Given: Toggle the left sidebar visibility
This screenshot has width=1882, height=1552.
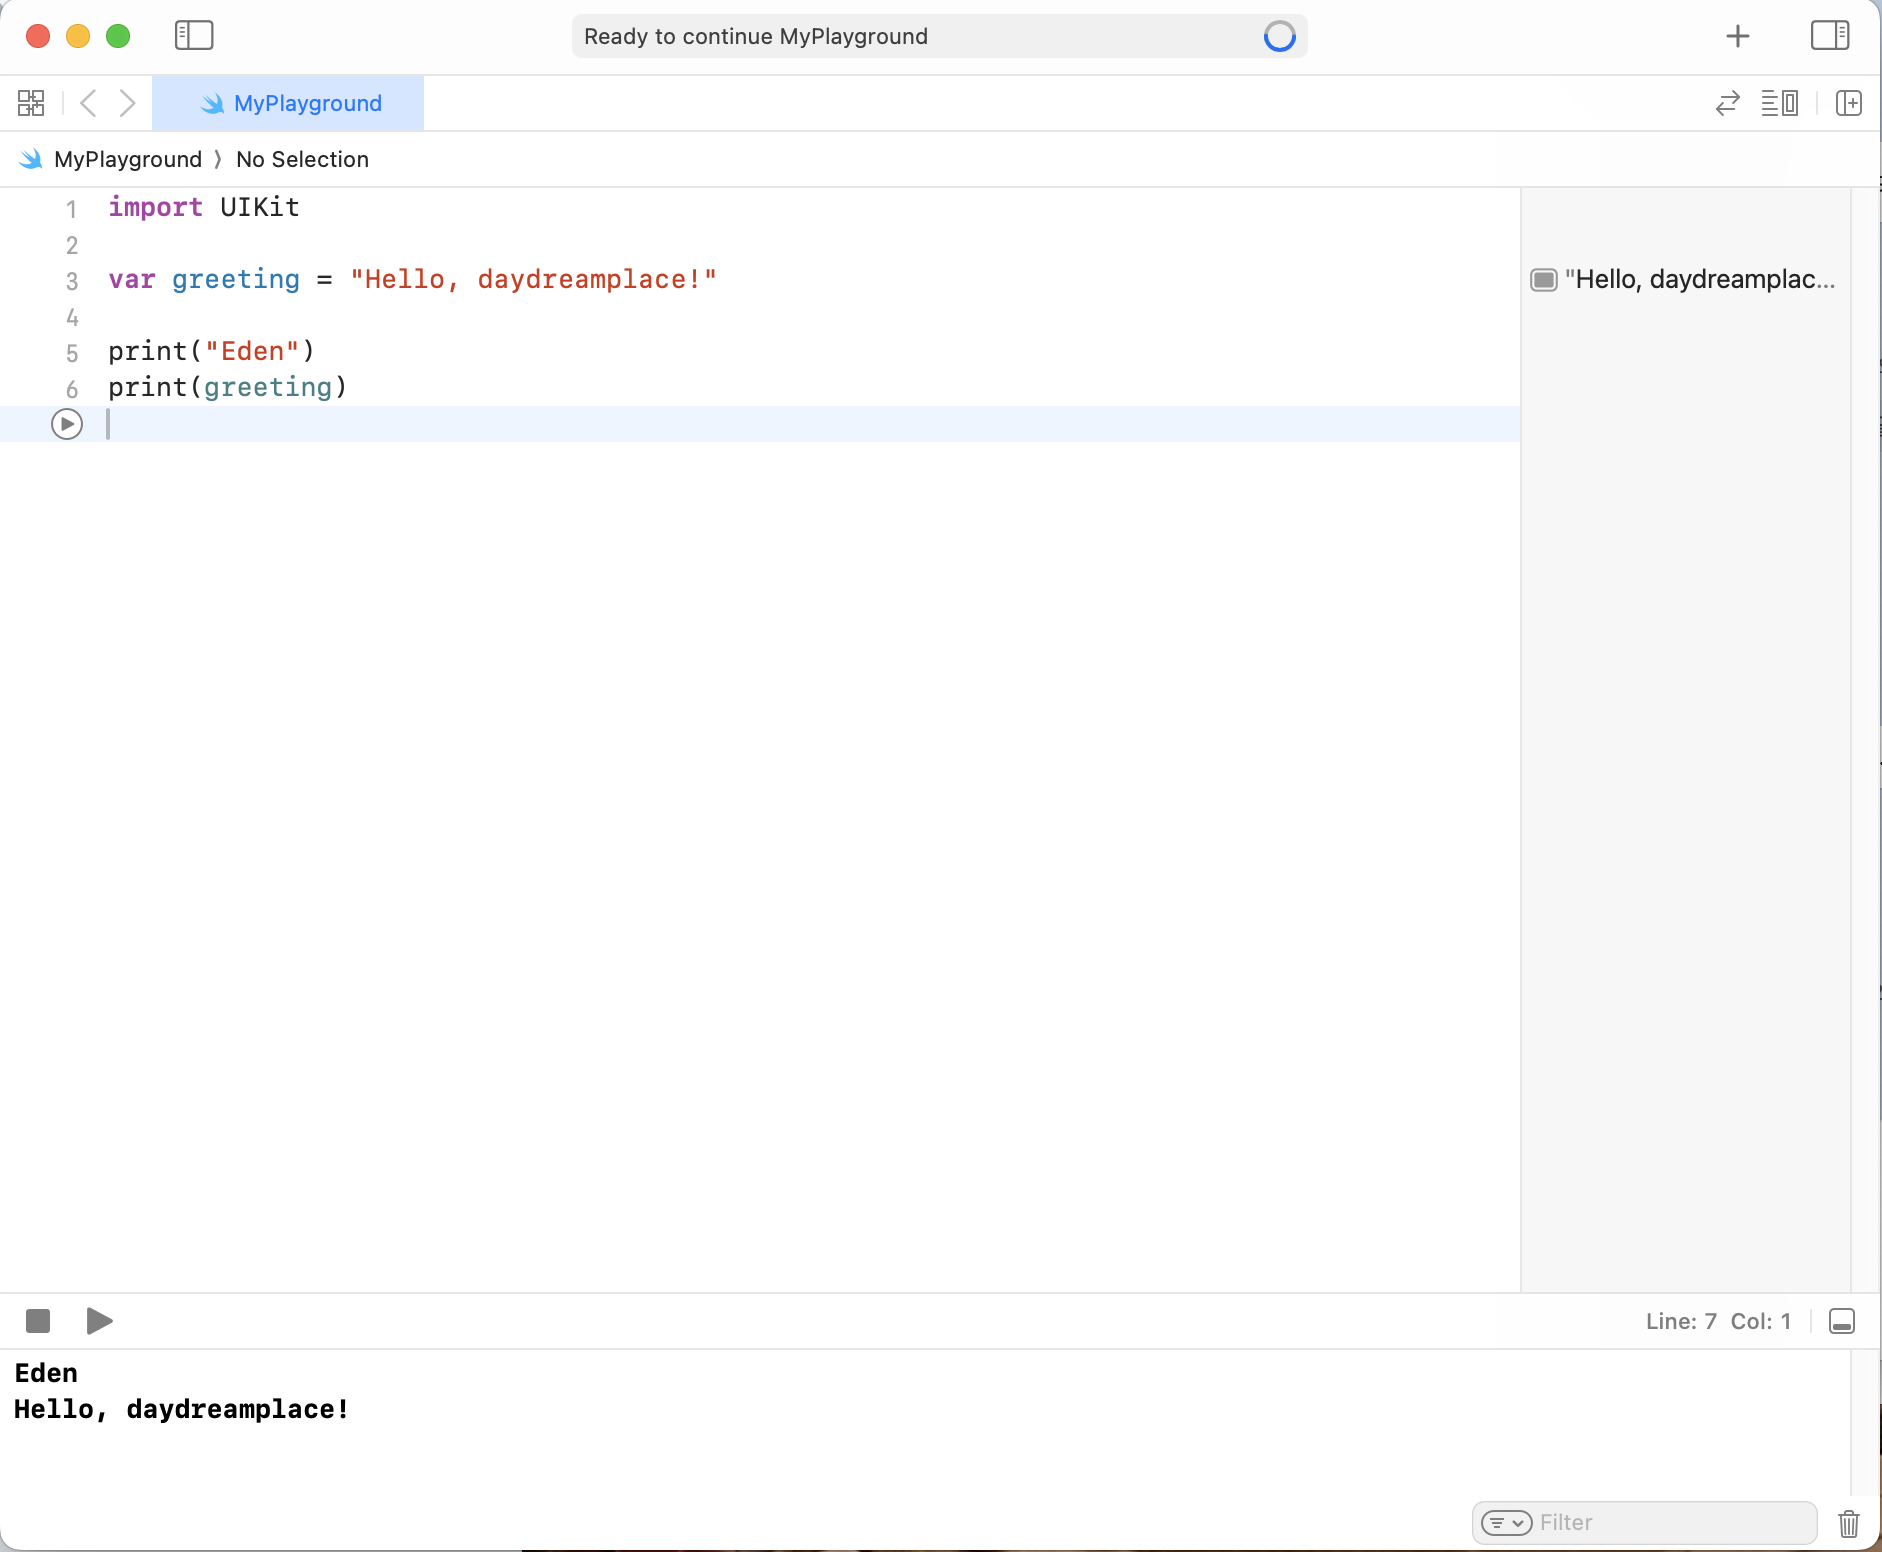Looking at the screenshot, I should point(194,35).
